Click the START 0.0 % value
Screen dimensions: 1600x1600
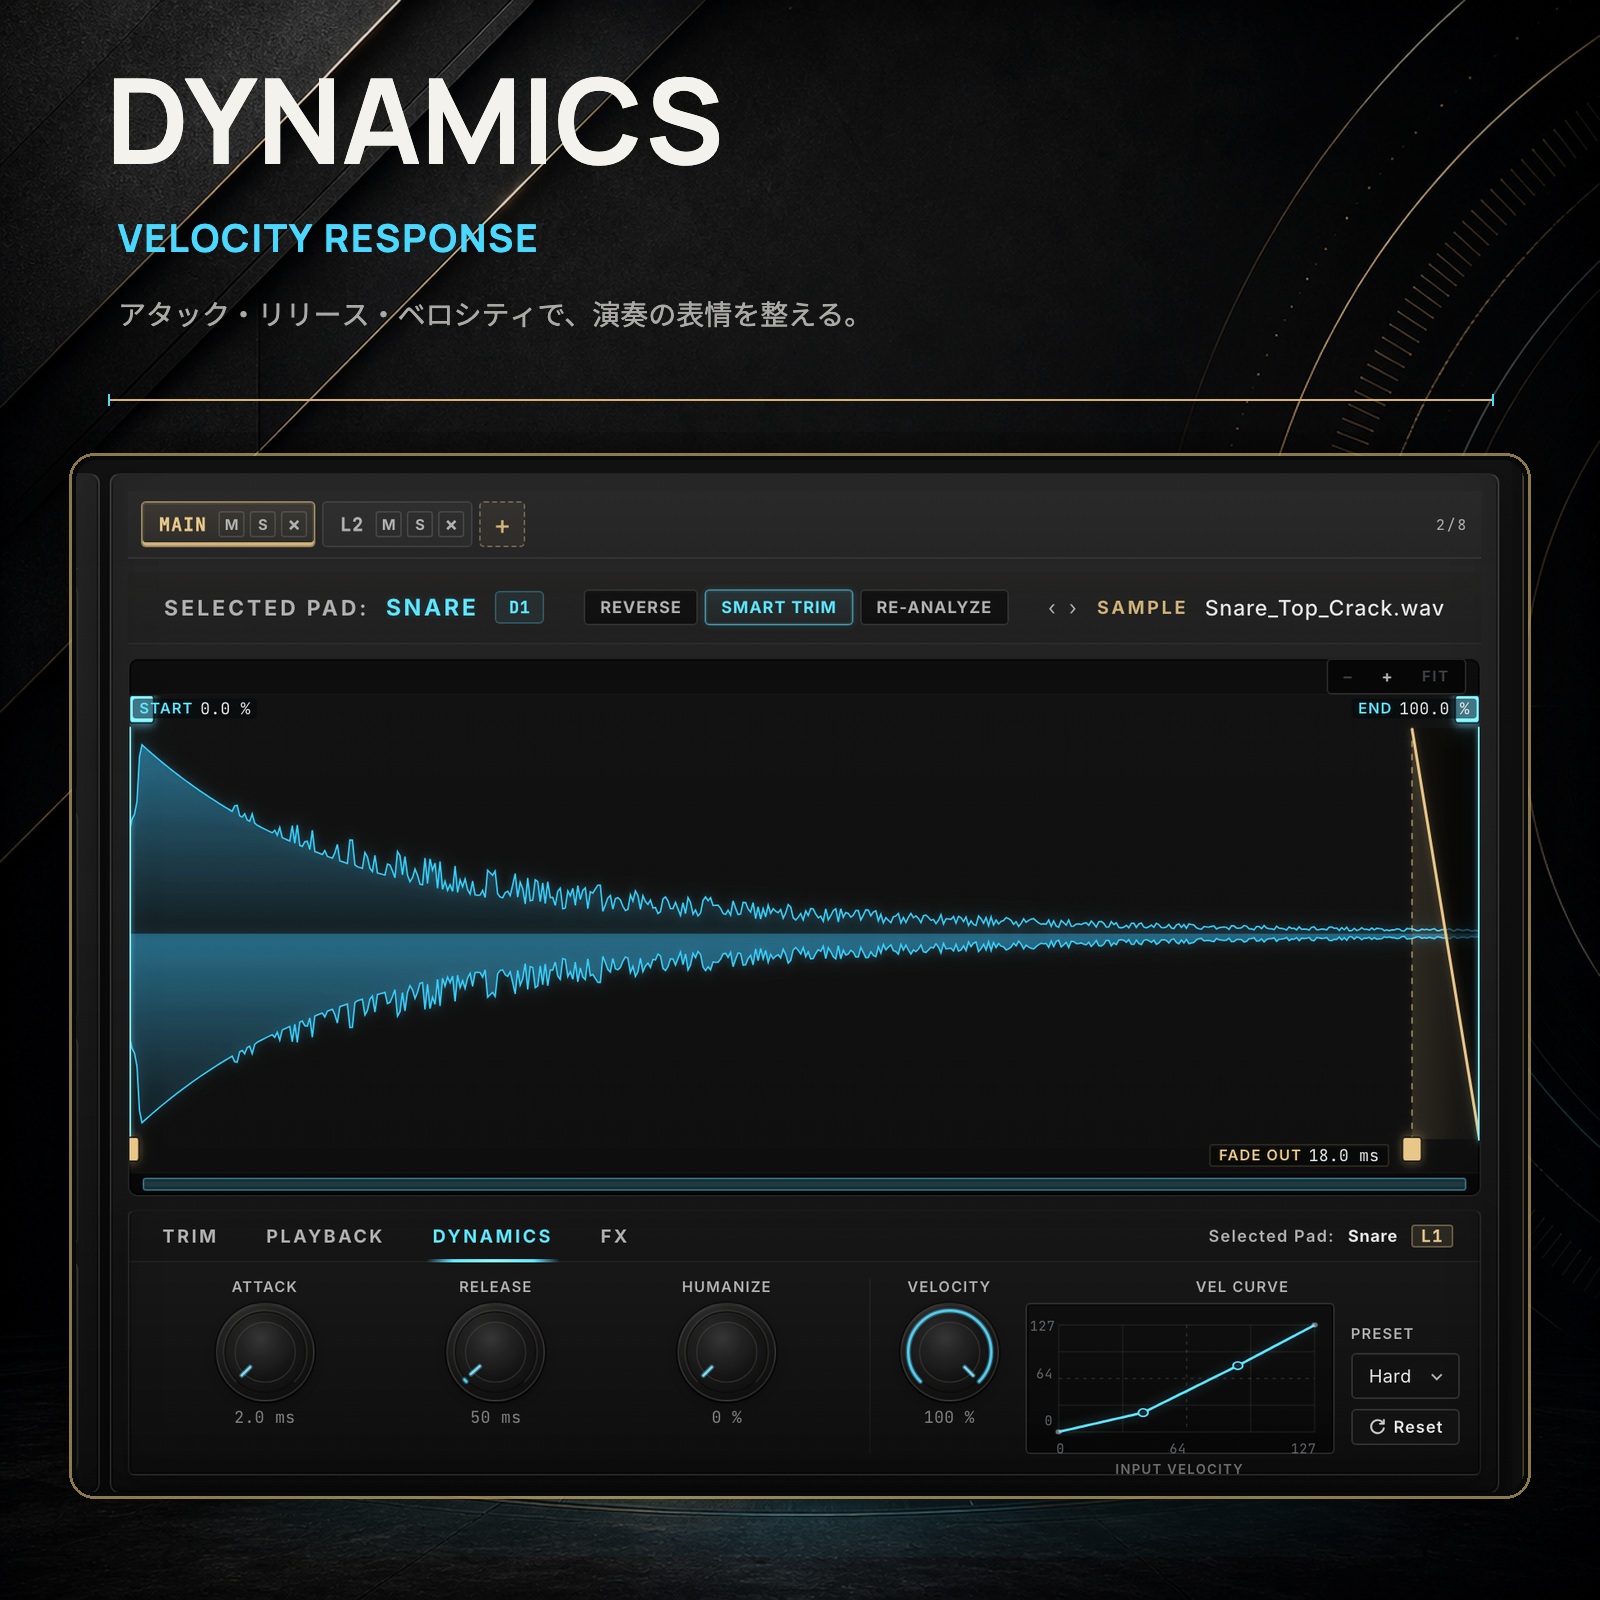[x=225, y=709]
